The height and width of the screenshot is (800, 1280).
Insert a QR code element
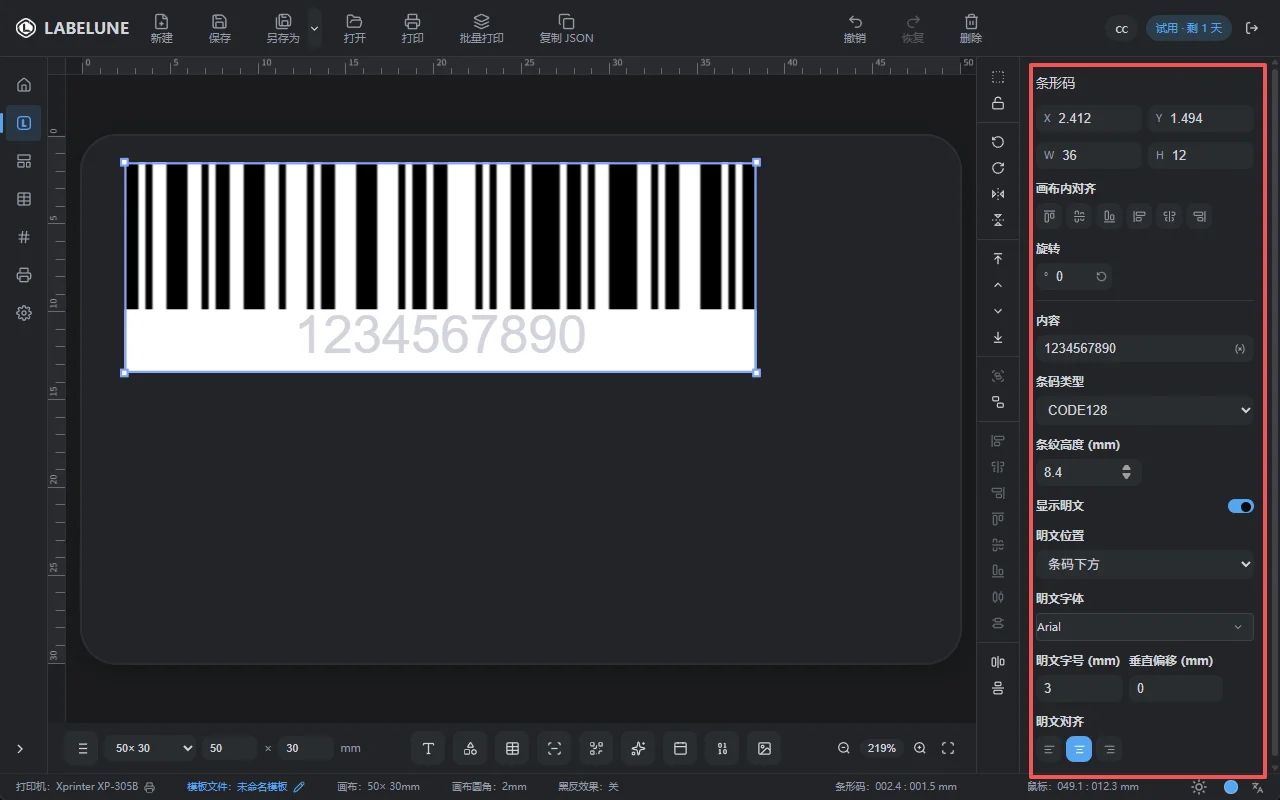click(x=596, y=748)
